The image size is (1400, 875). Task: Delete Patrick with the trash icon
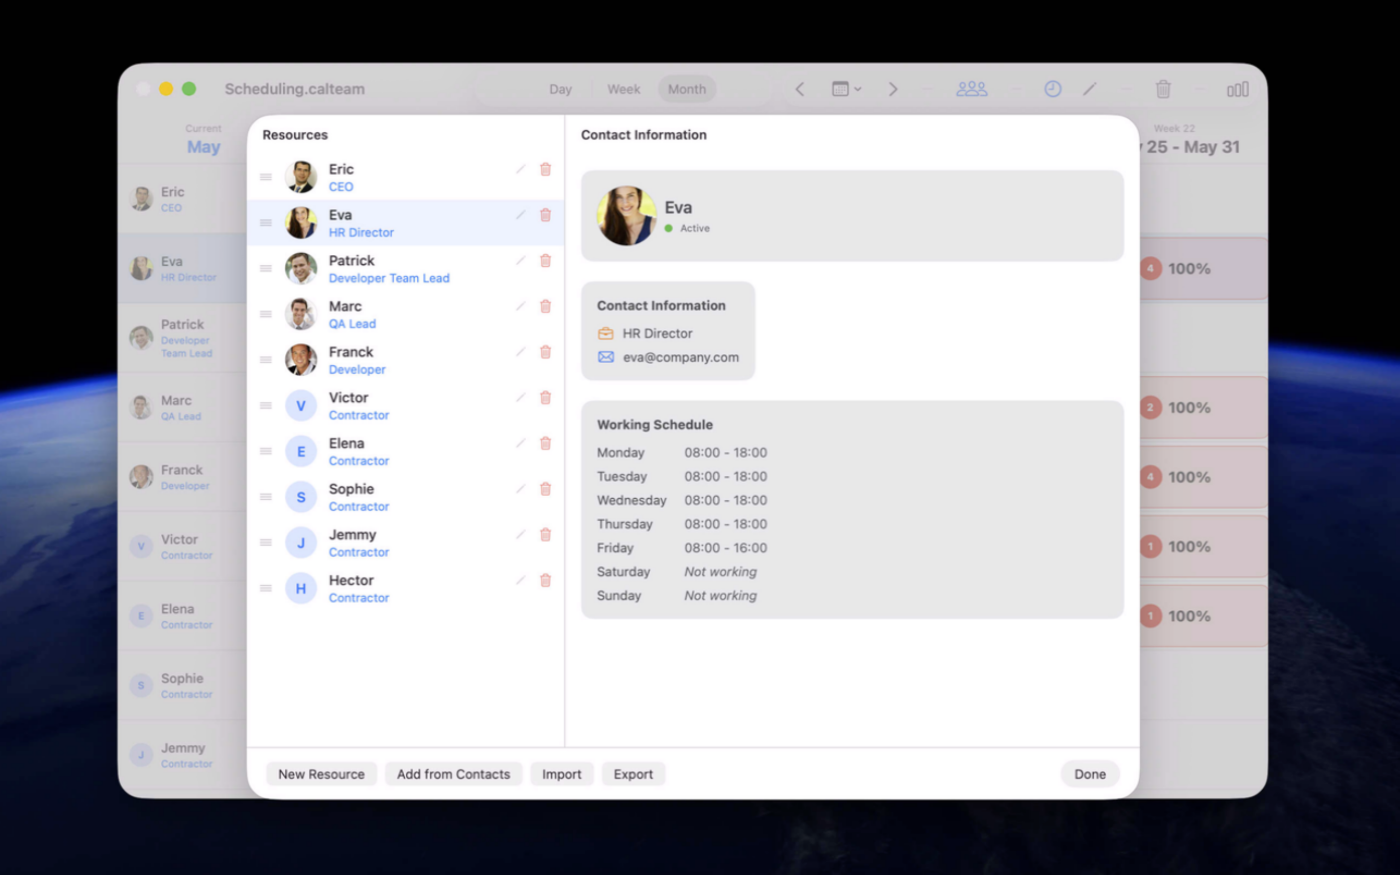click(545, 261)
